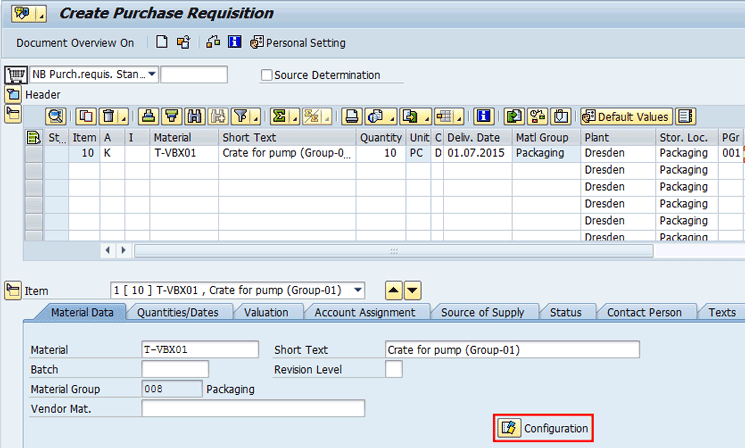Select next item with down arrow
Screen dimensions: 745x448
click(412, 290)
